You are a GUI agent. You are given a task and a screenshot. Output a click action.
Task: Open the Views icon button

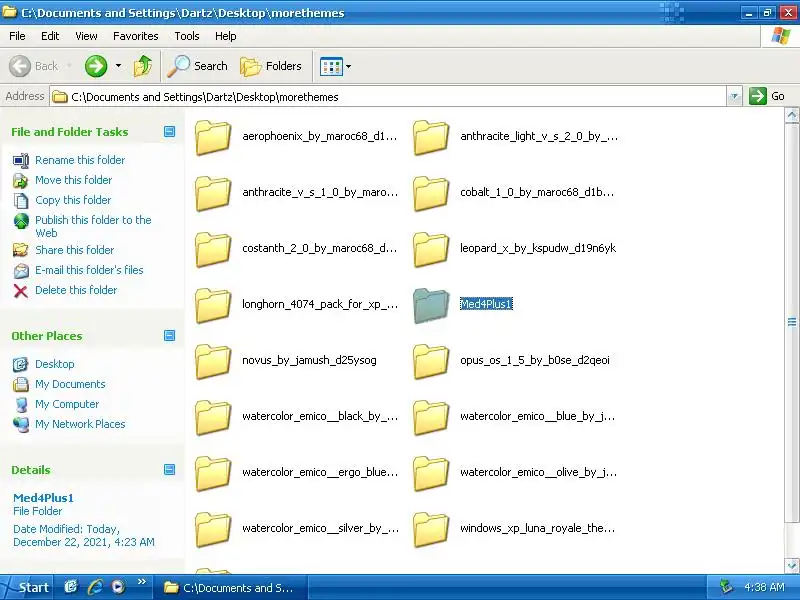(331, 66)
